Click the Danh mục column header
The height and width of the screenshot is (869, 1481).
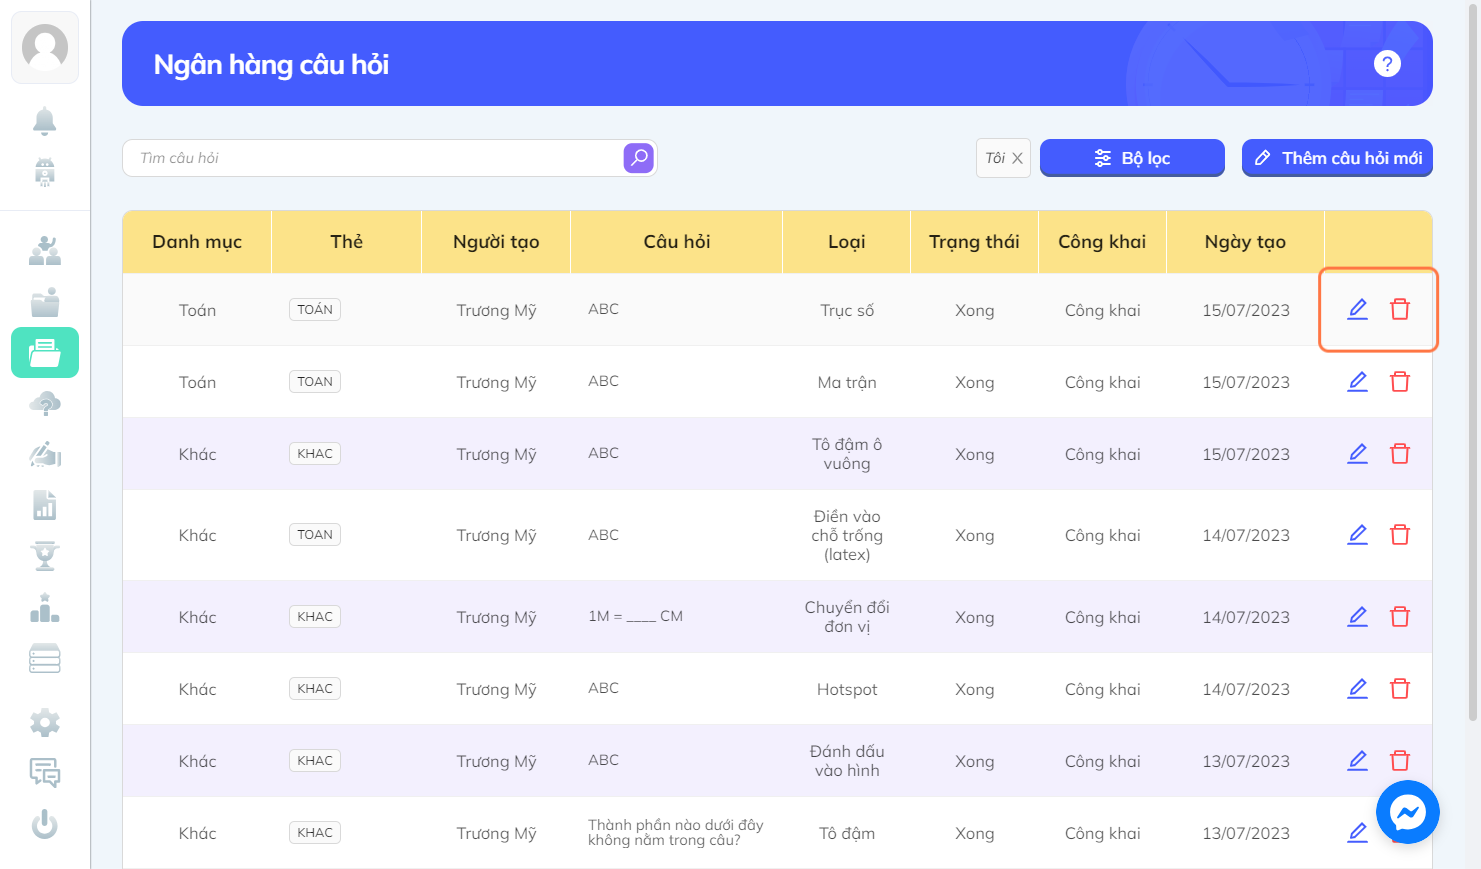click(197, 242)
